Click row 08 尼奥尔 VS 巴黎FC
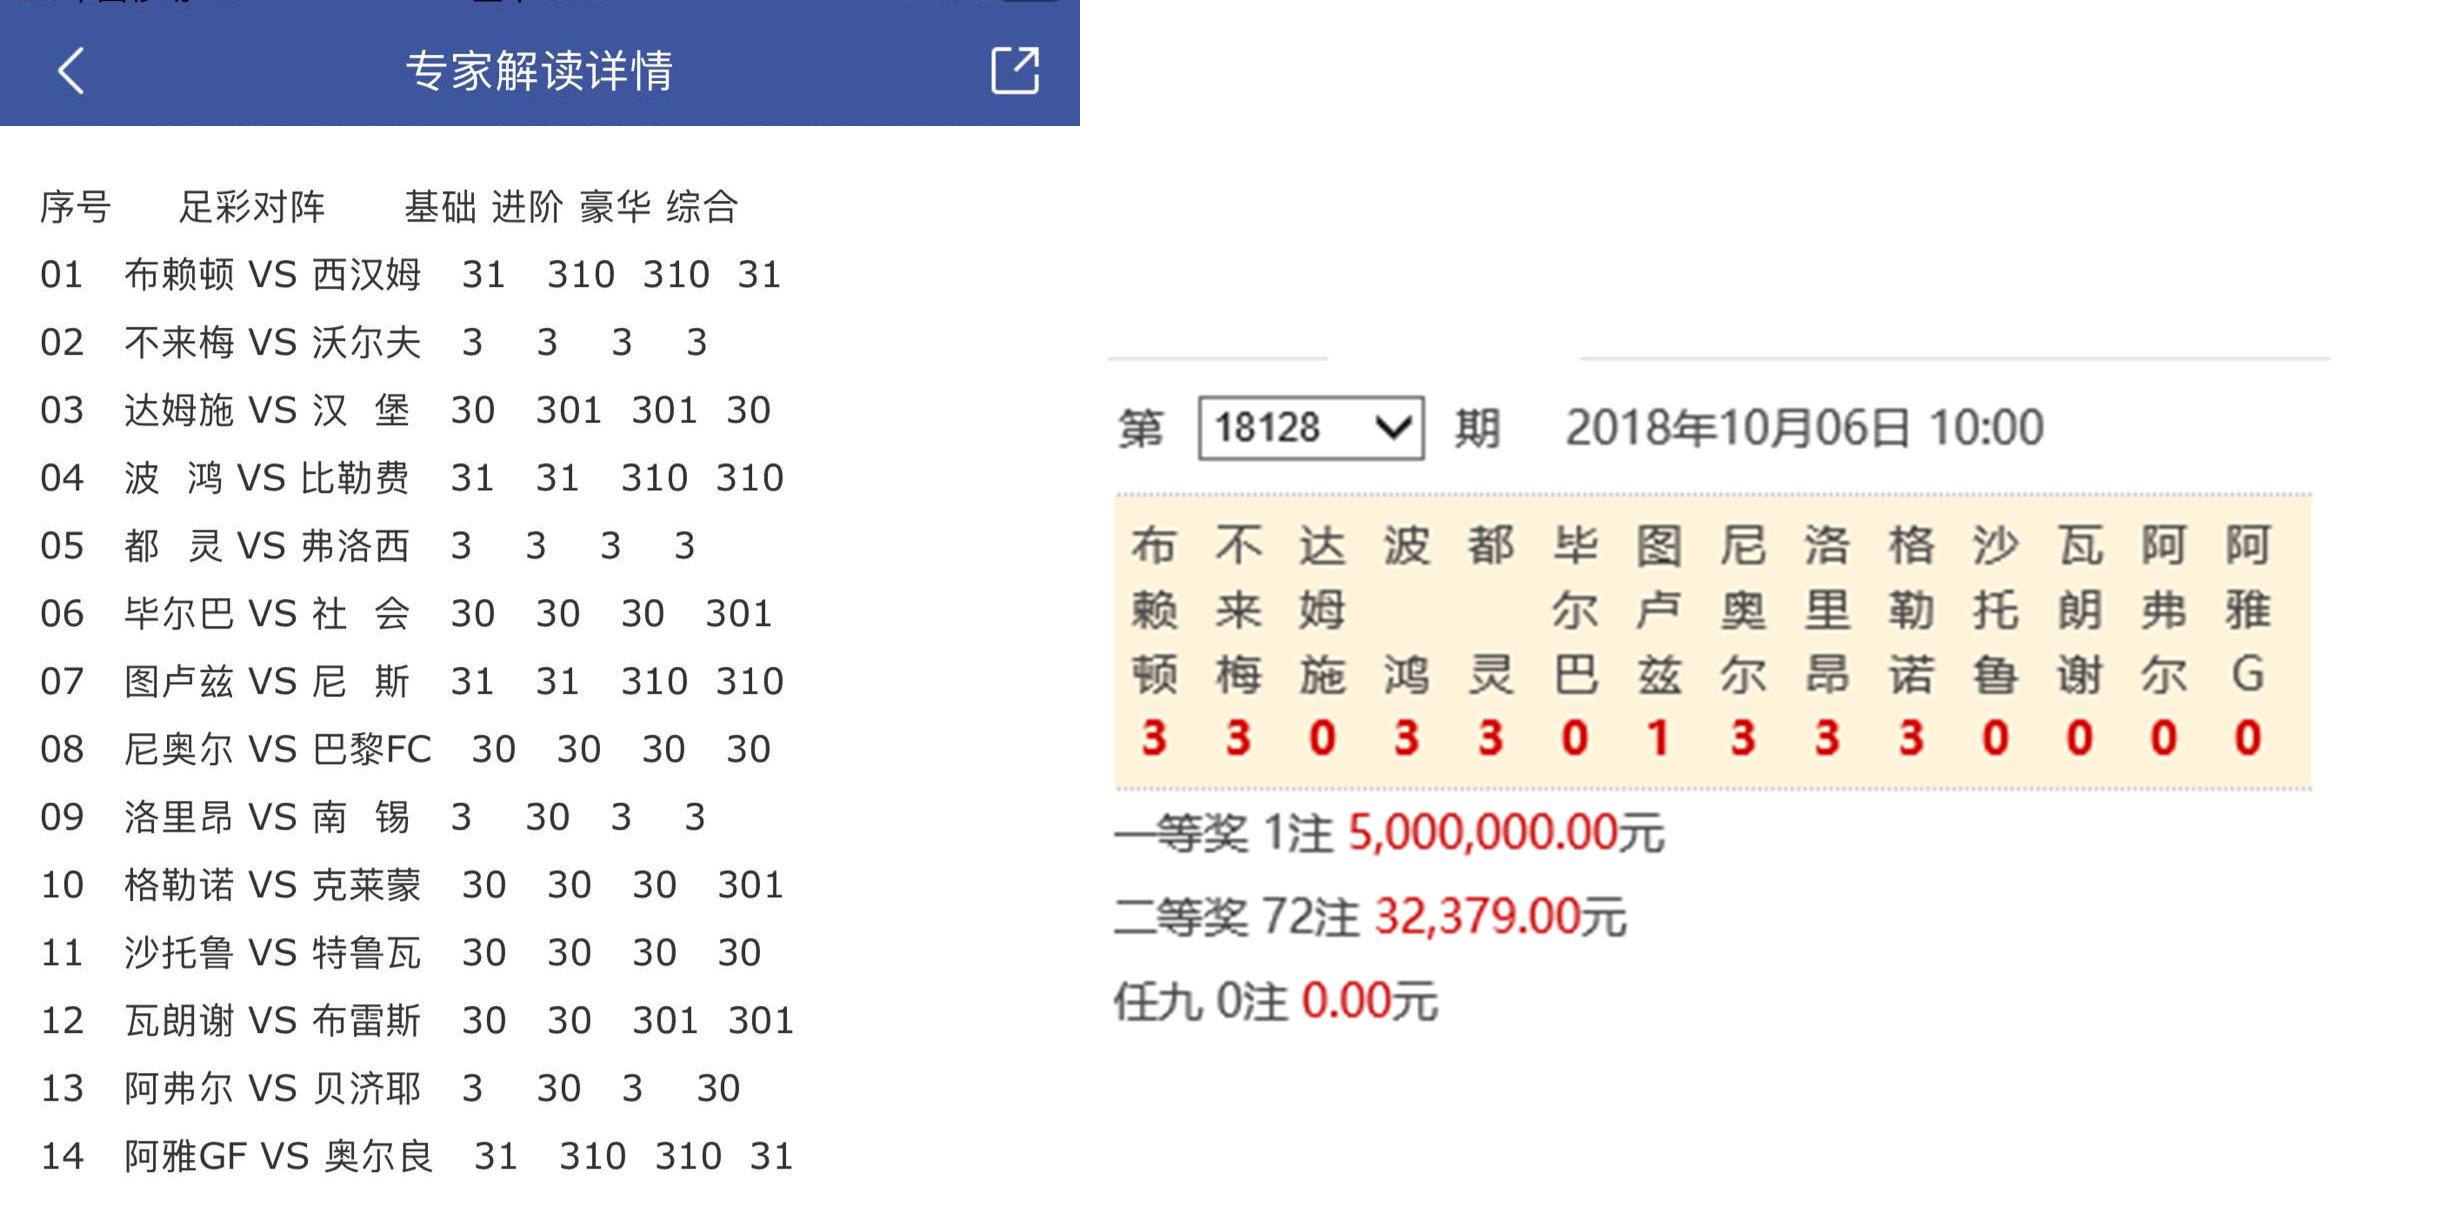The height and width of the screenshot is (1212, 2453). [x=406, y=749]
